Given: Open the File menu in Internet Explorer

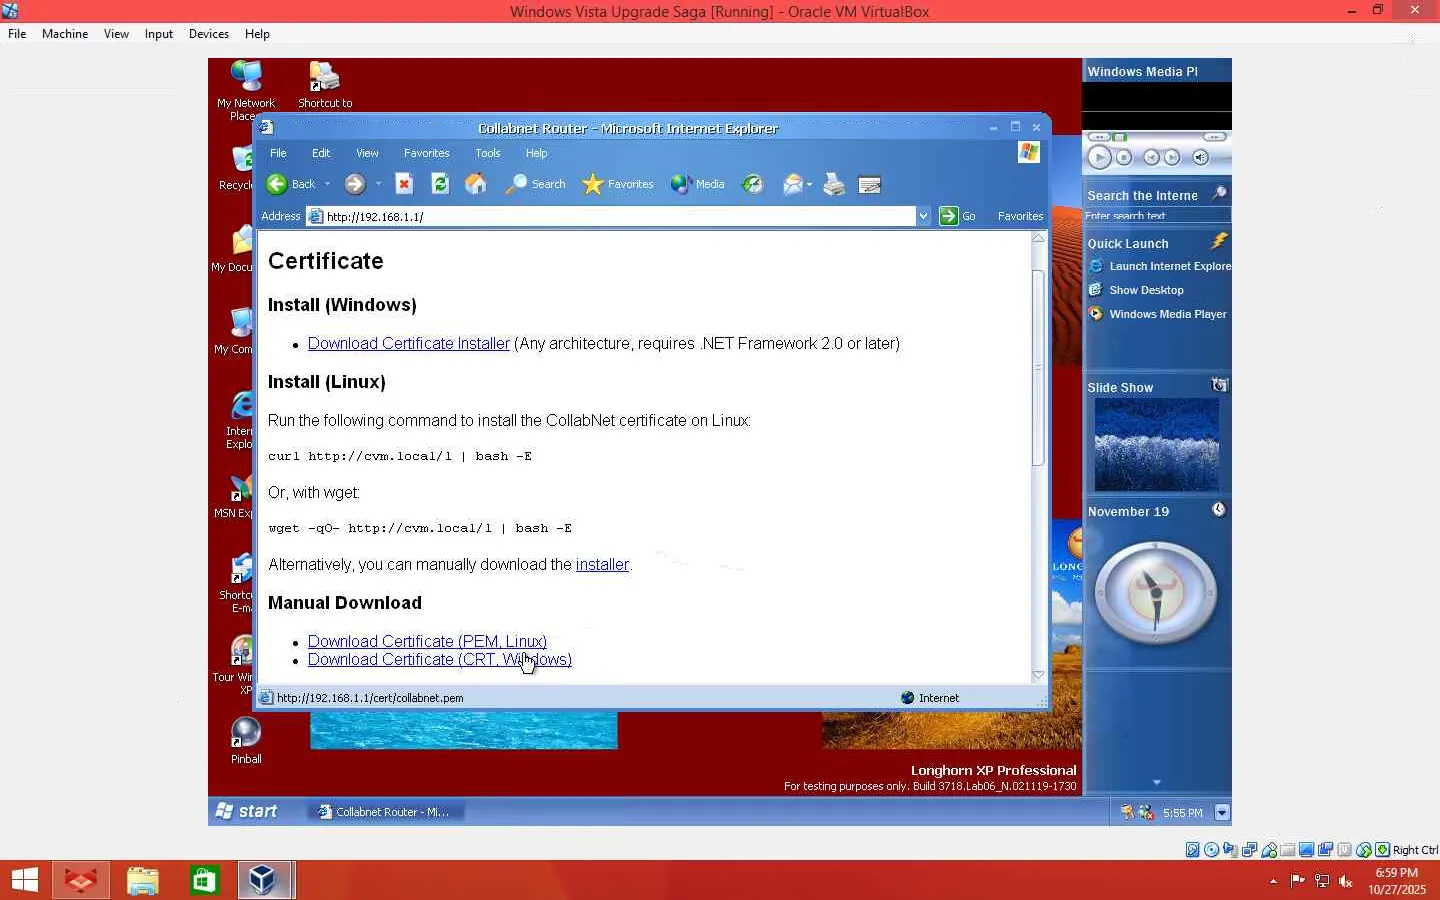Looking at the screenshot, I should point(278,153).
